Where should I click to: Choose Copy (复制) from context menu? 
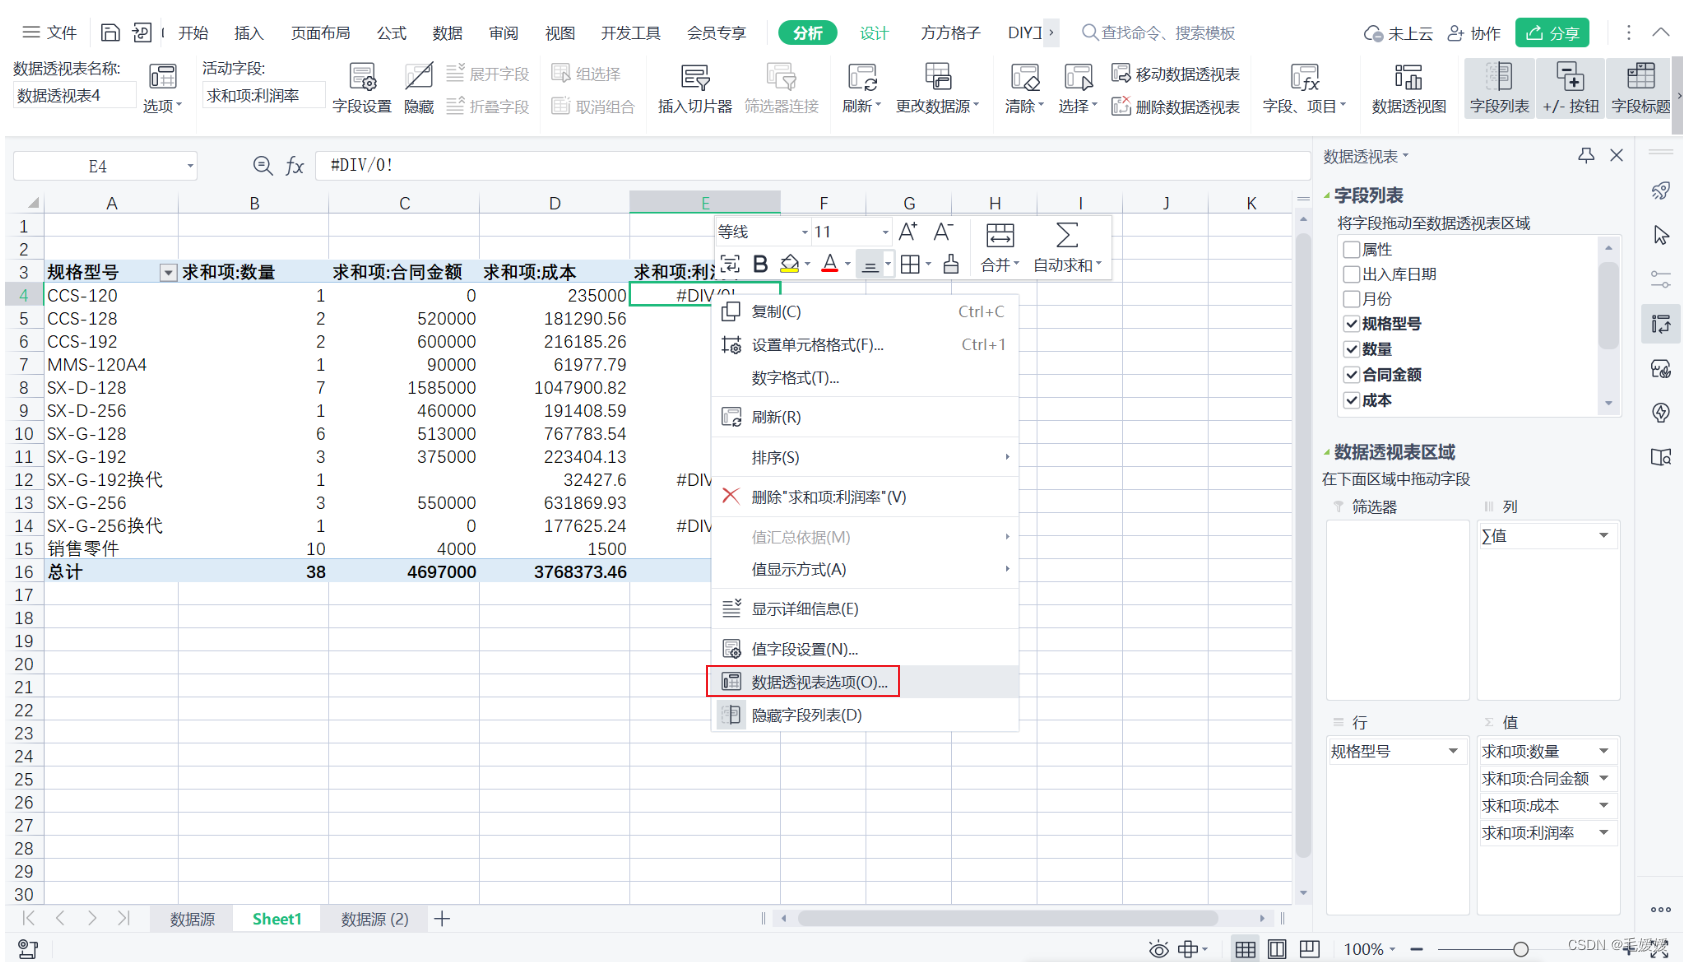[x=865, y=312]
